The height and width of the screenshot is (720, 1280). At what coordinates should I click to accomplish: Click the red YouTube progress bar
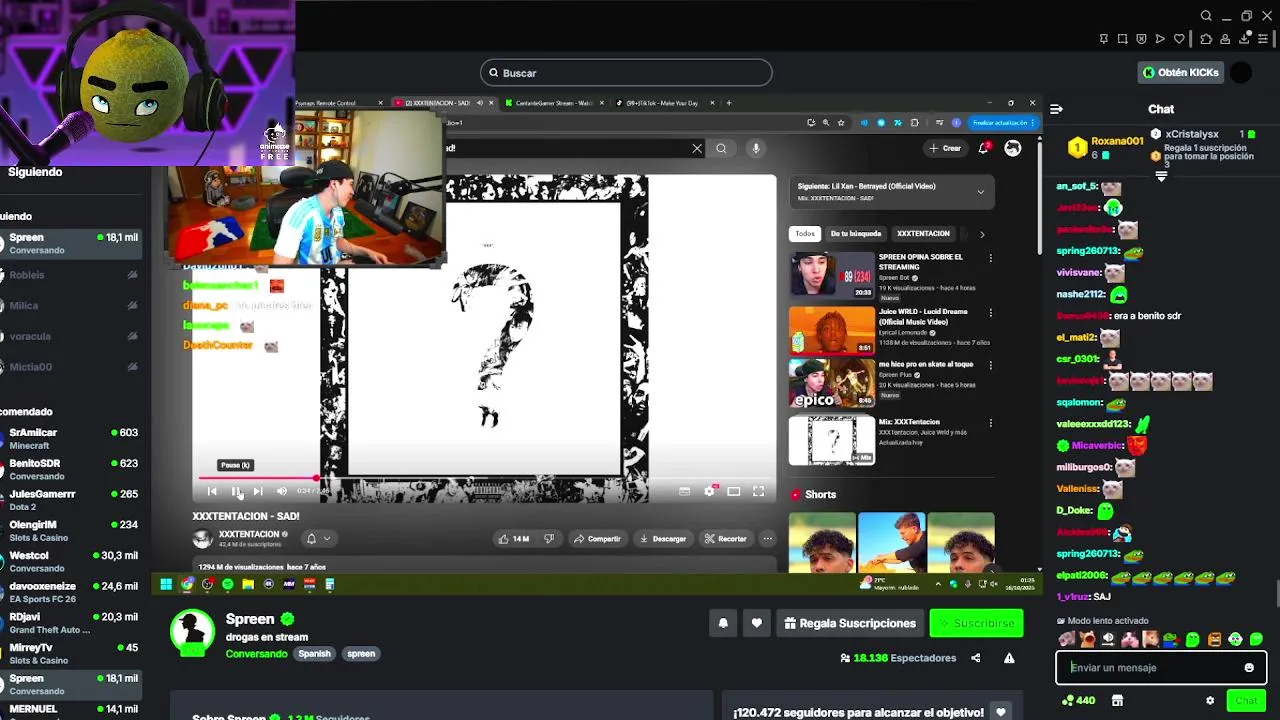(x=256, y=478)
